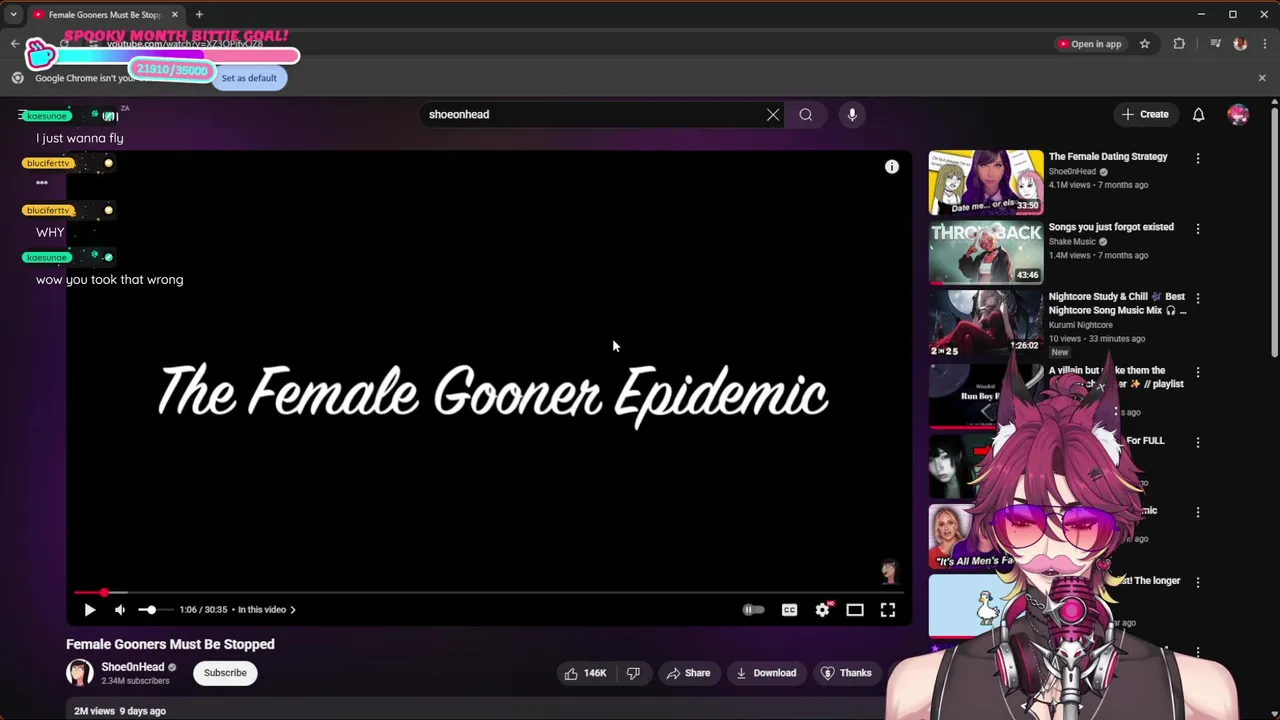Send Thanks to the creator
1280x720 pixels.
(846, 673)
